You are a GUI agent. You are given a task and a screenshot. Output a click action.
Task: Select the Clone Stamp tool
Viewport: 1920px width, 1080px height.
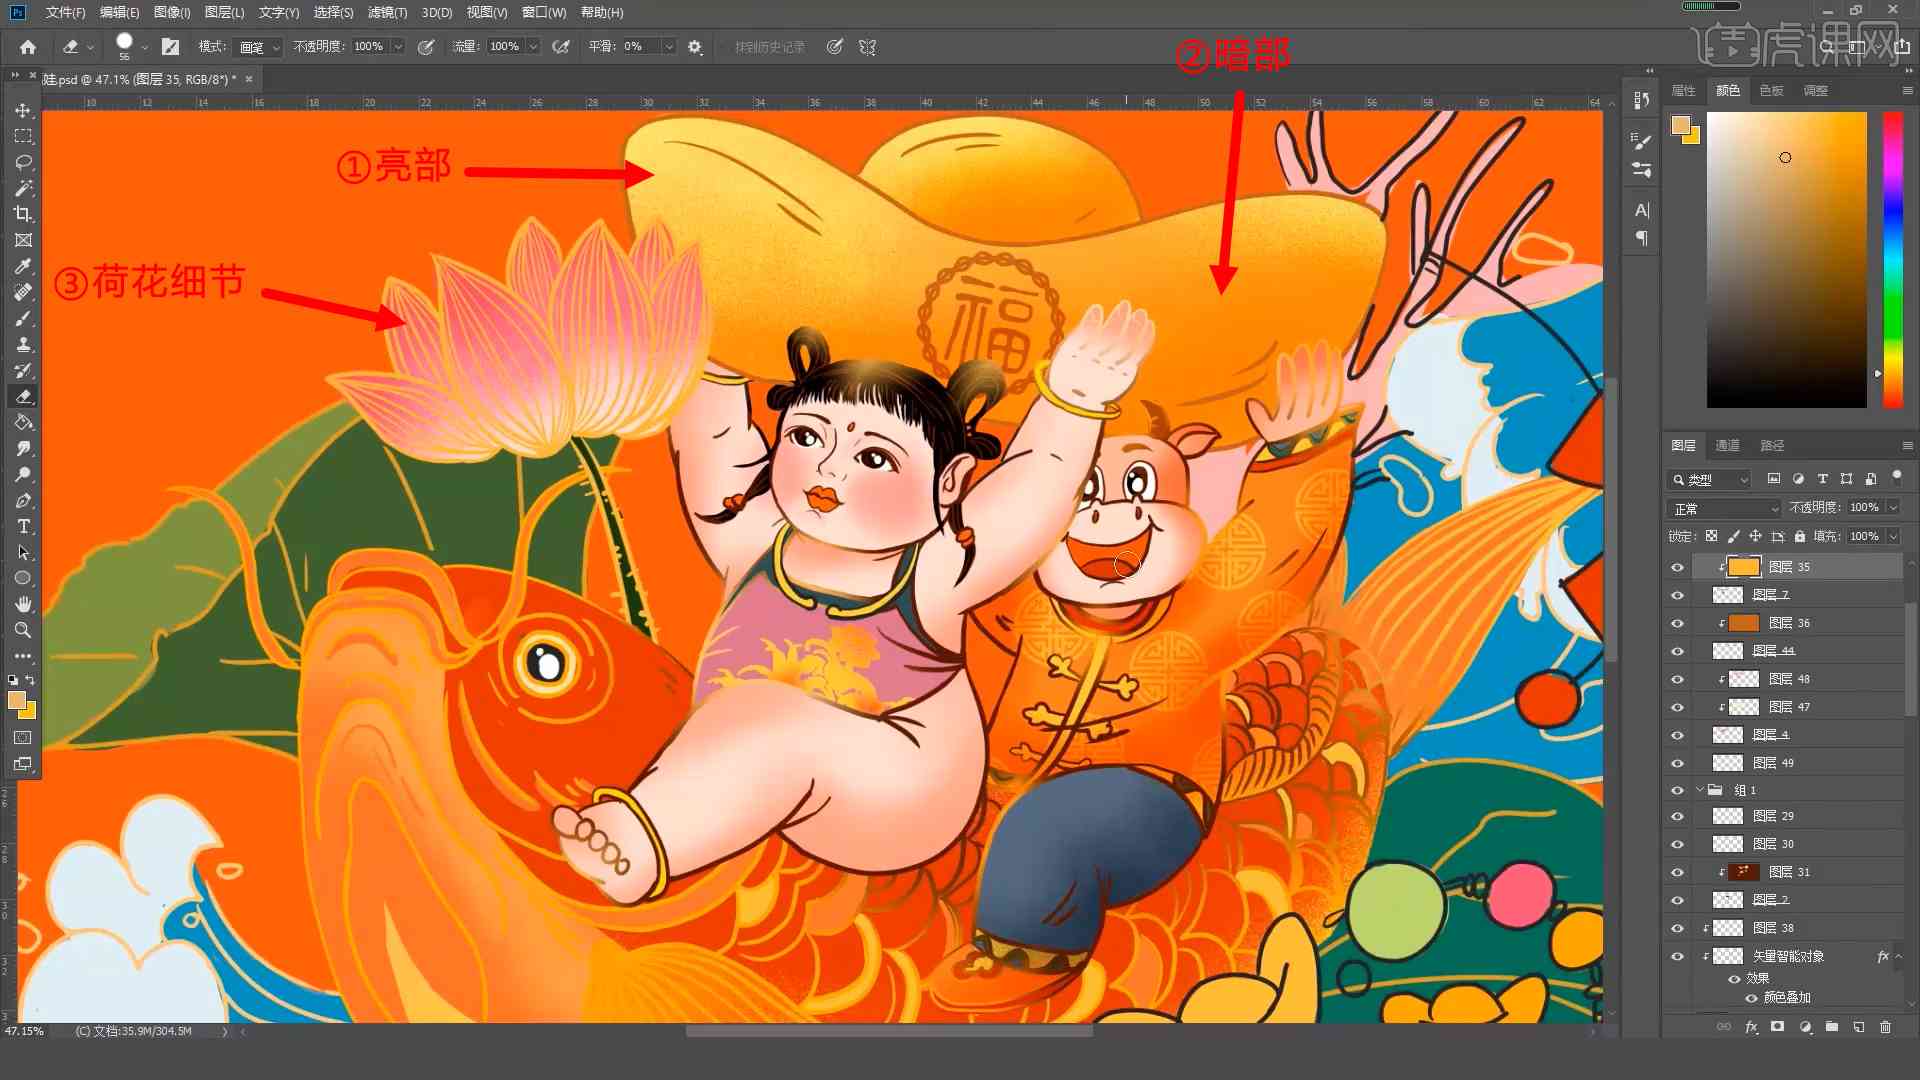point(23,344)
